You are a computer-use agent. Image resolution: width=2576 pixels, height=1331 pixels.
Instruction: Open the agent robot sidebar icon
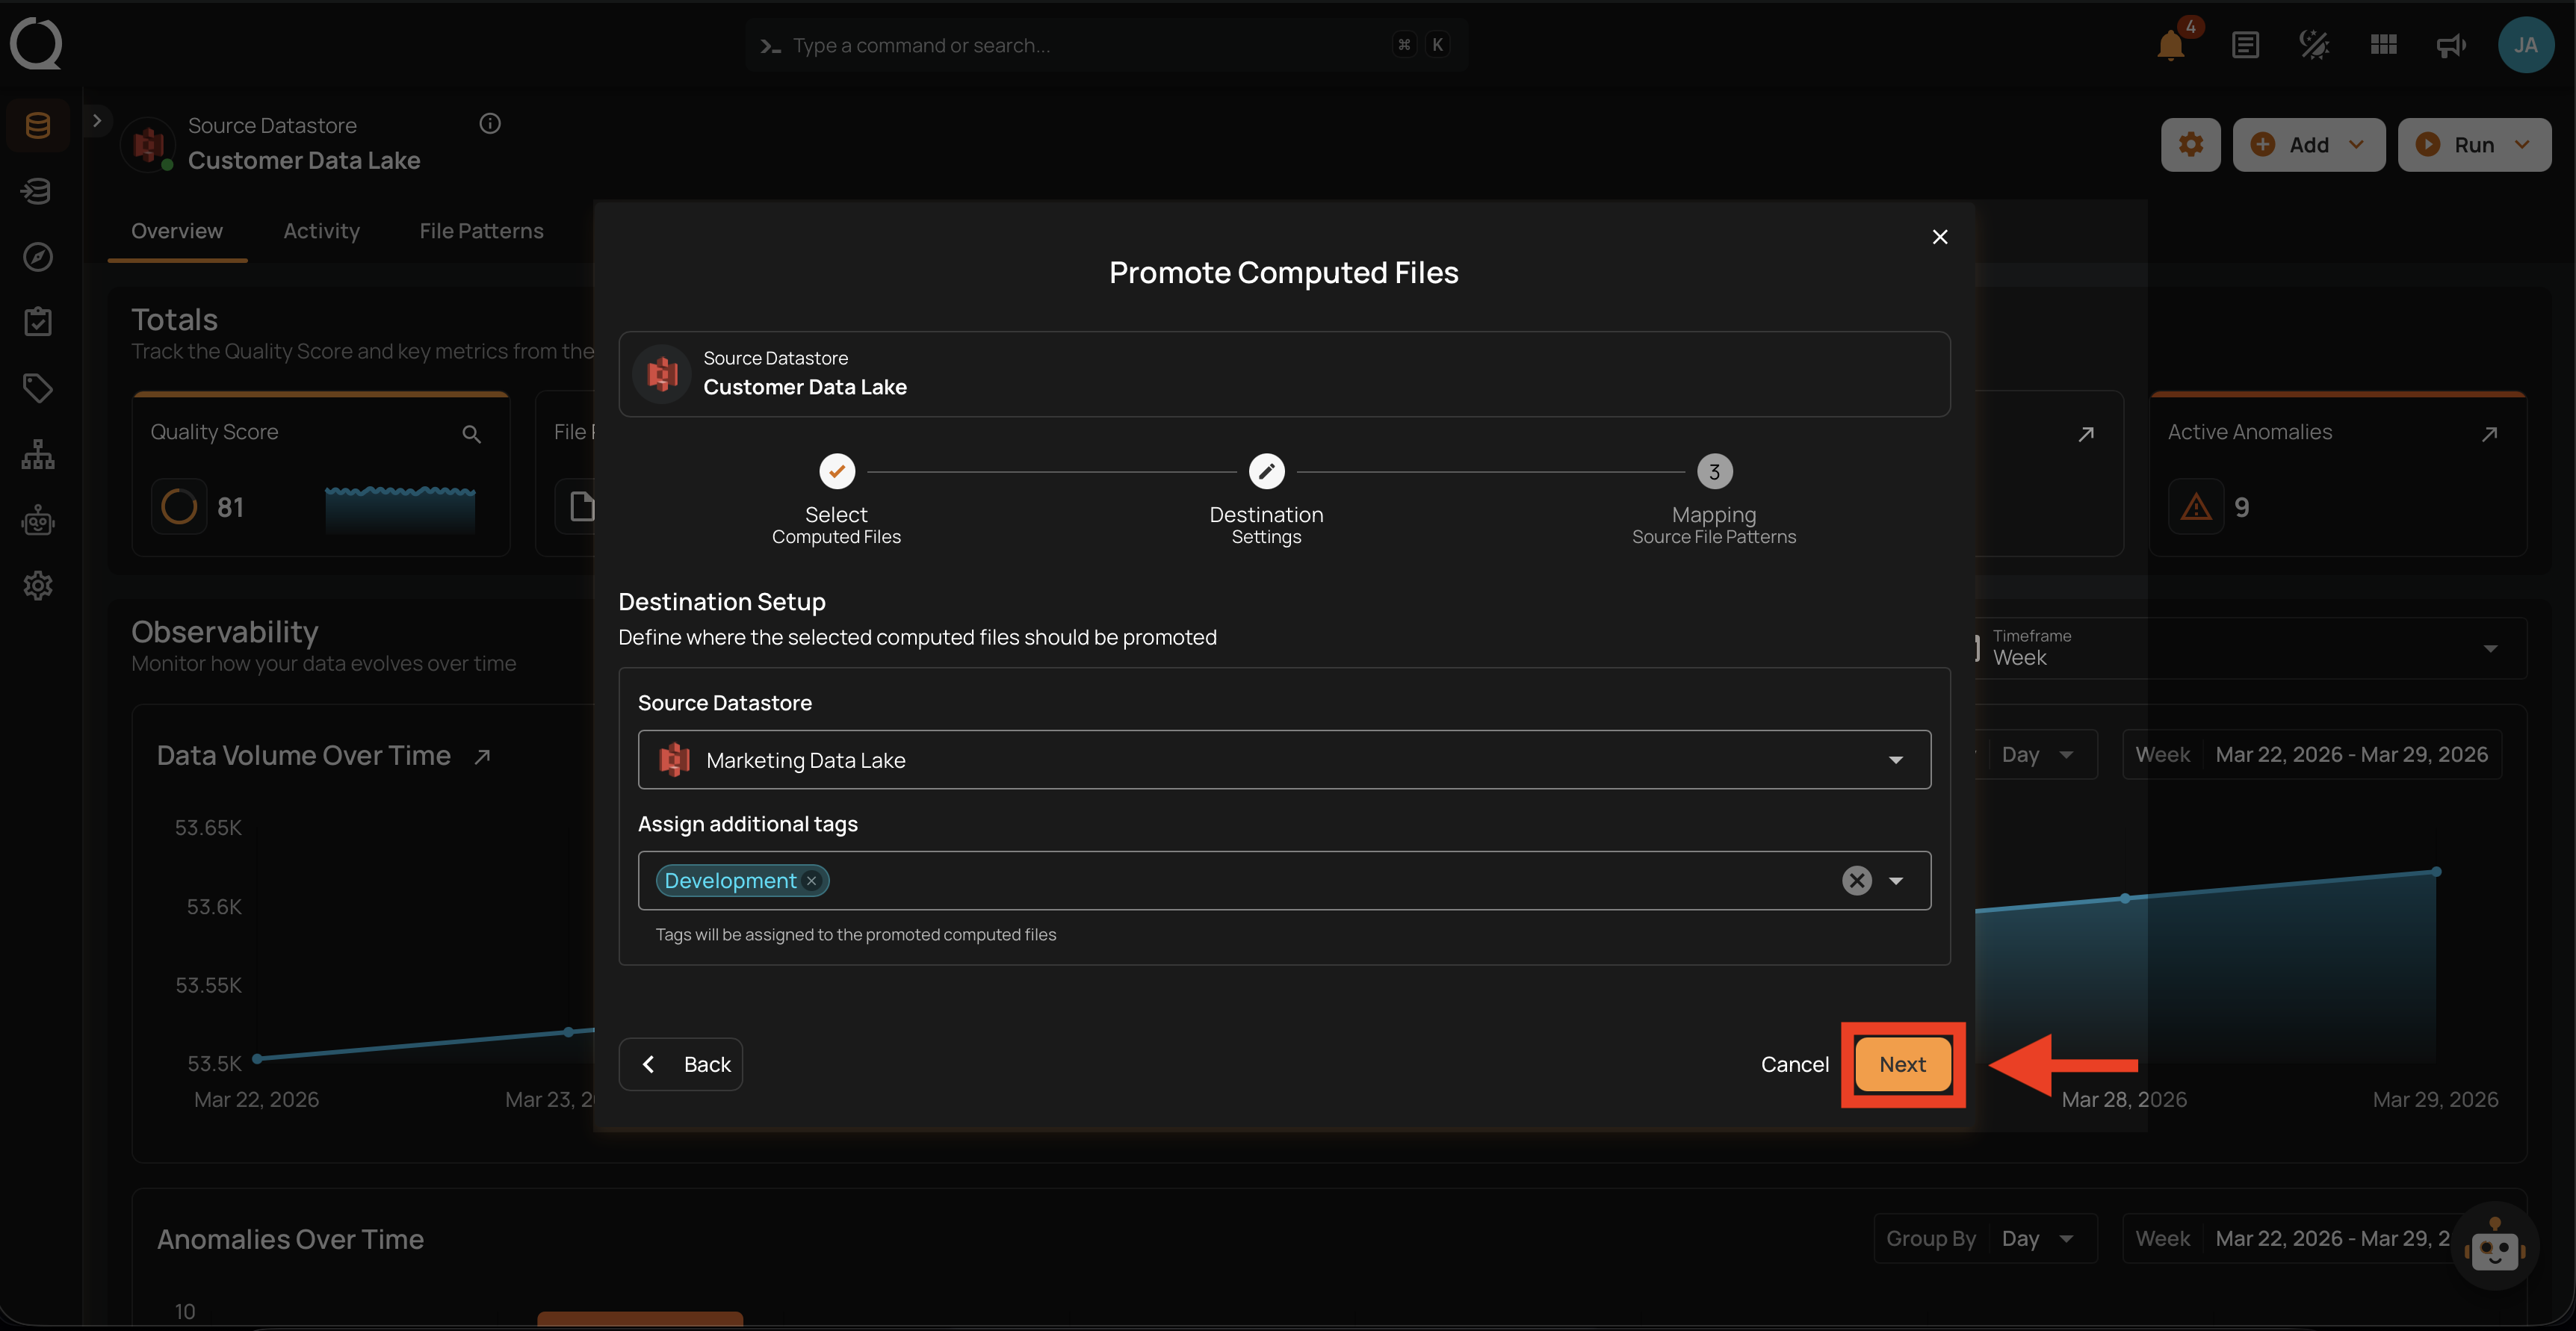click(38, 520)
